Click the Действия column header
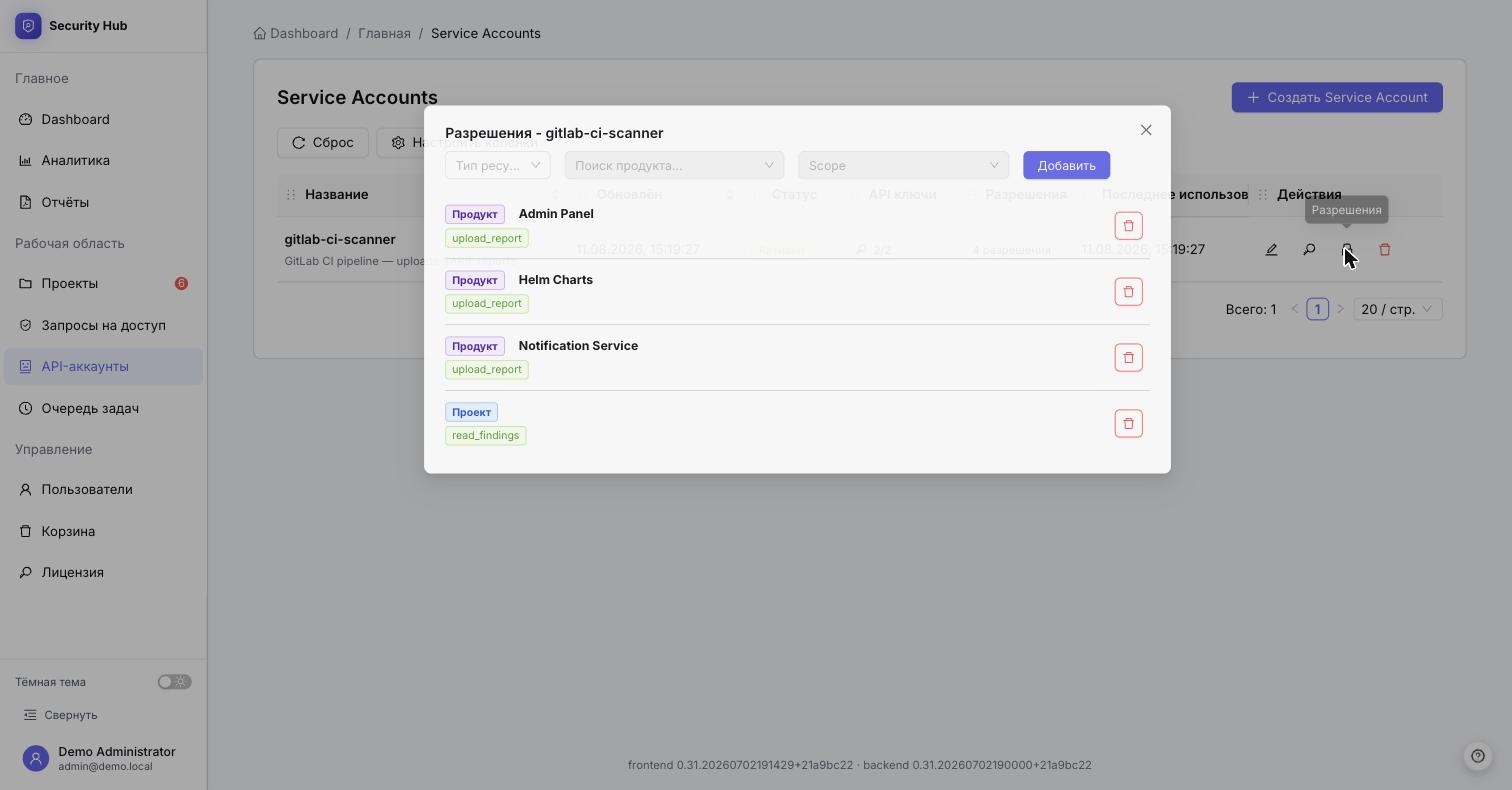The height and width of the screenshot is (790, 1512). click(x=1309, y=194)
